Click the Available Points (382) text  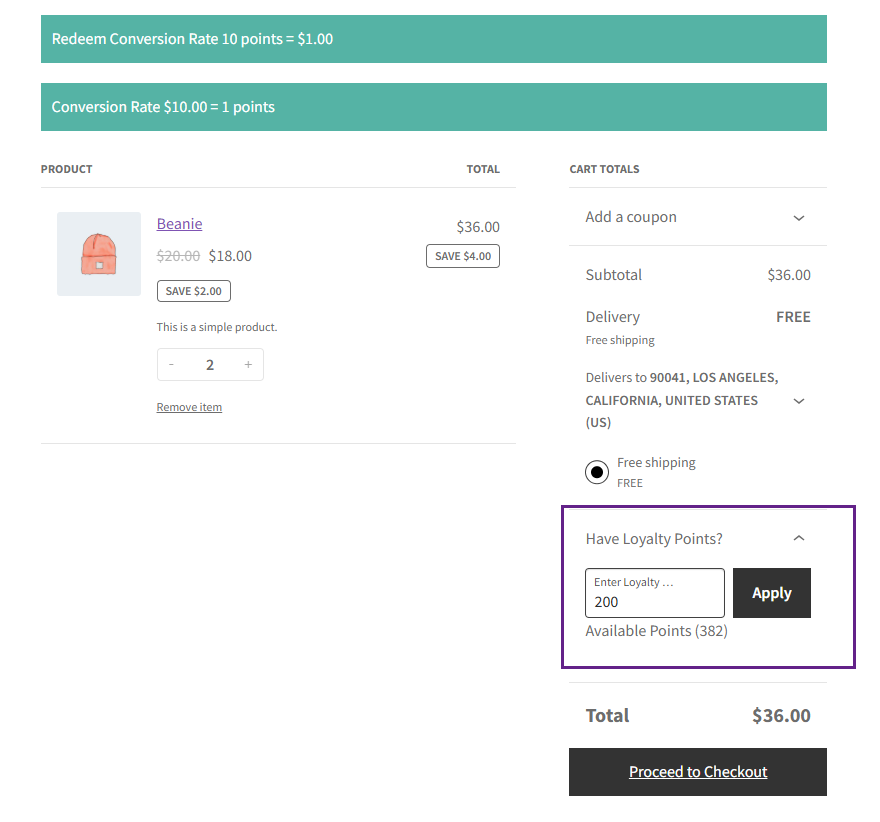coord(656,631)
